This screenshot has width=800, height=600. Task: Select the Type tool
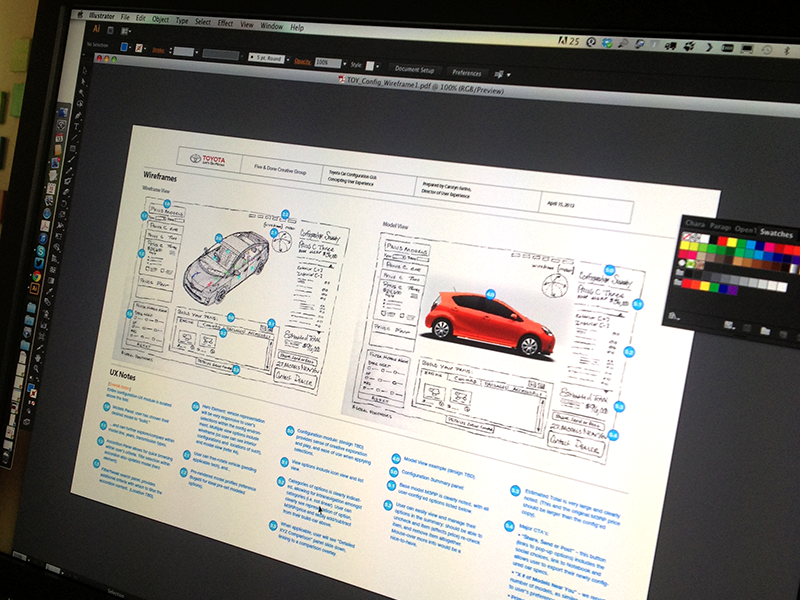pos(76,127)
